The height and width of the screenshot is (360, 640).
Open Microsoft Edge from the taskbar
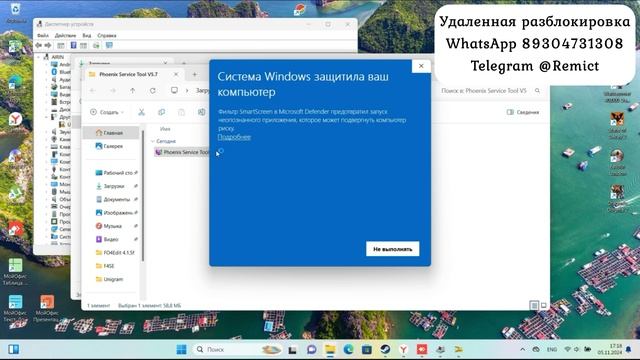pos(348,349)
